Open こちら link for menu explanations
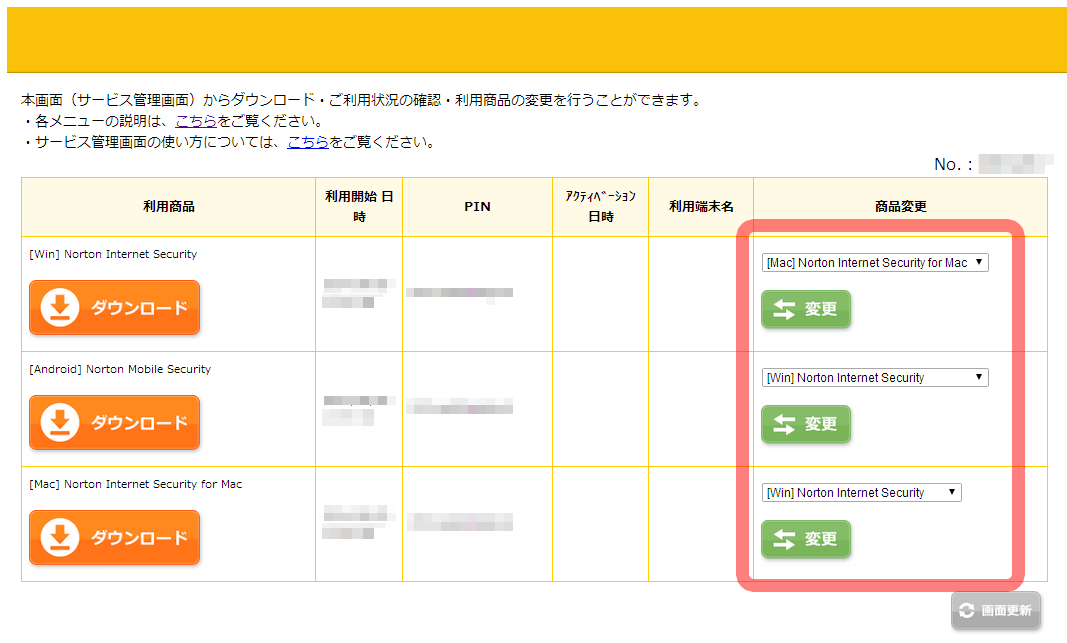Screen dimensions: 1067x643 (196, 121)
